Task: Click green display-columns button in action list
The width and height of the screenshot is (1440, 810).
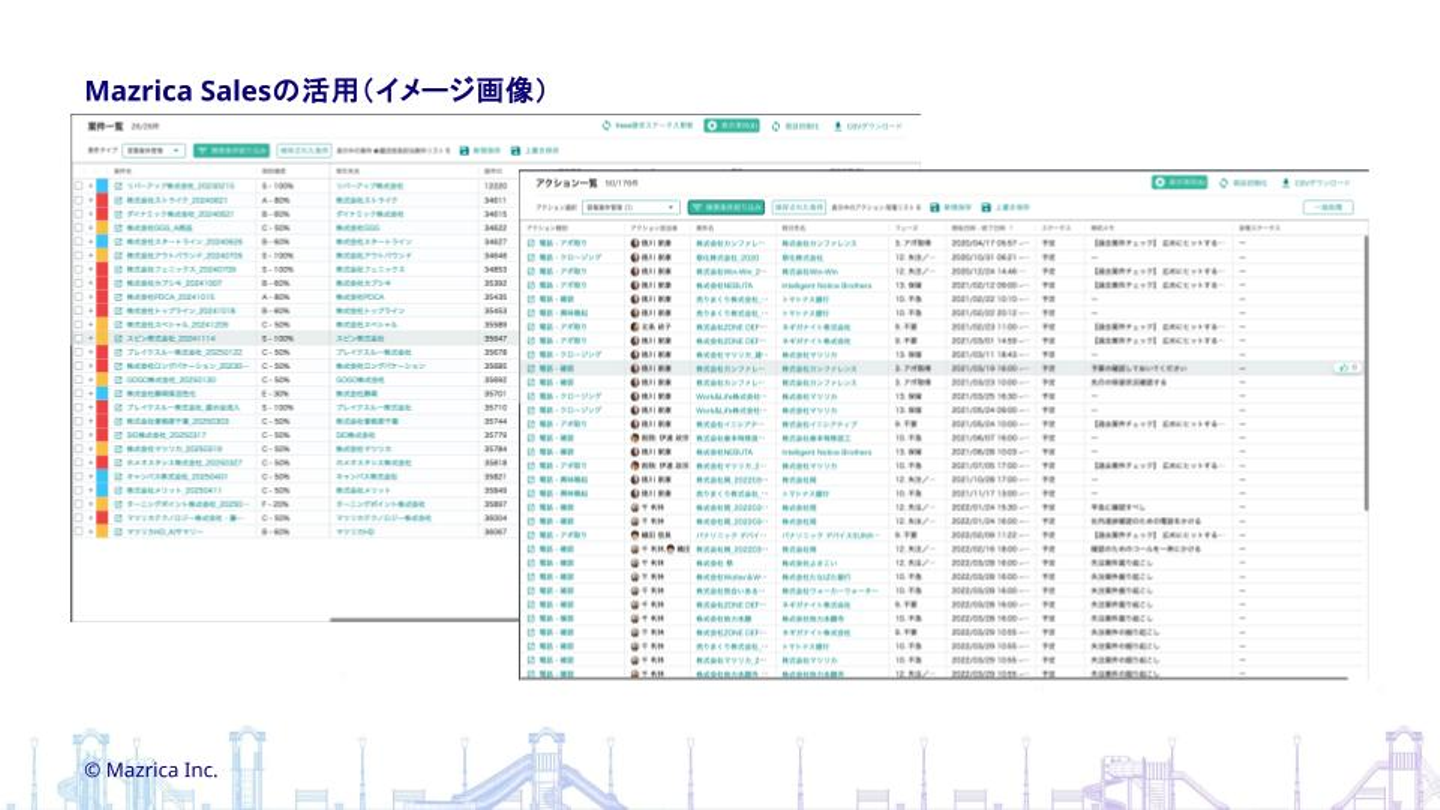Action: tap(1179, 183)
